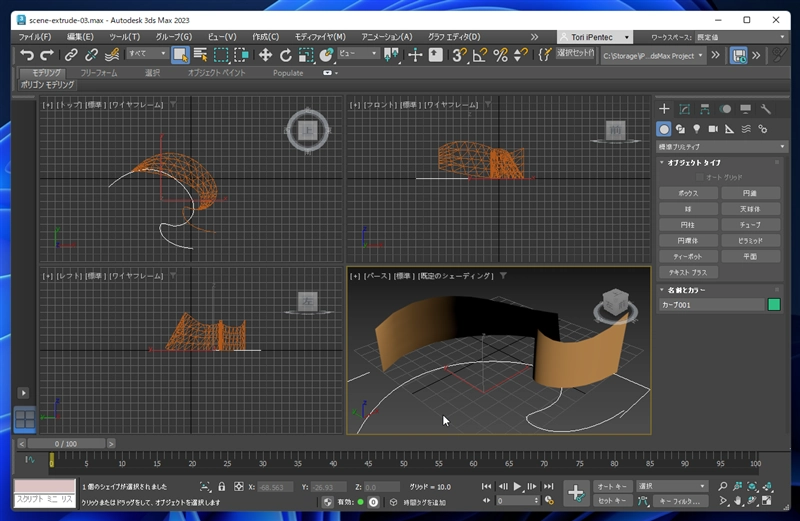Viewport: 800px width, 521px height.
Task: Open the reference coordinate ビュー dropdown
Action: tap(358, 53)
